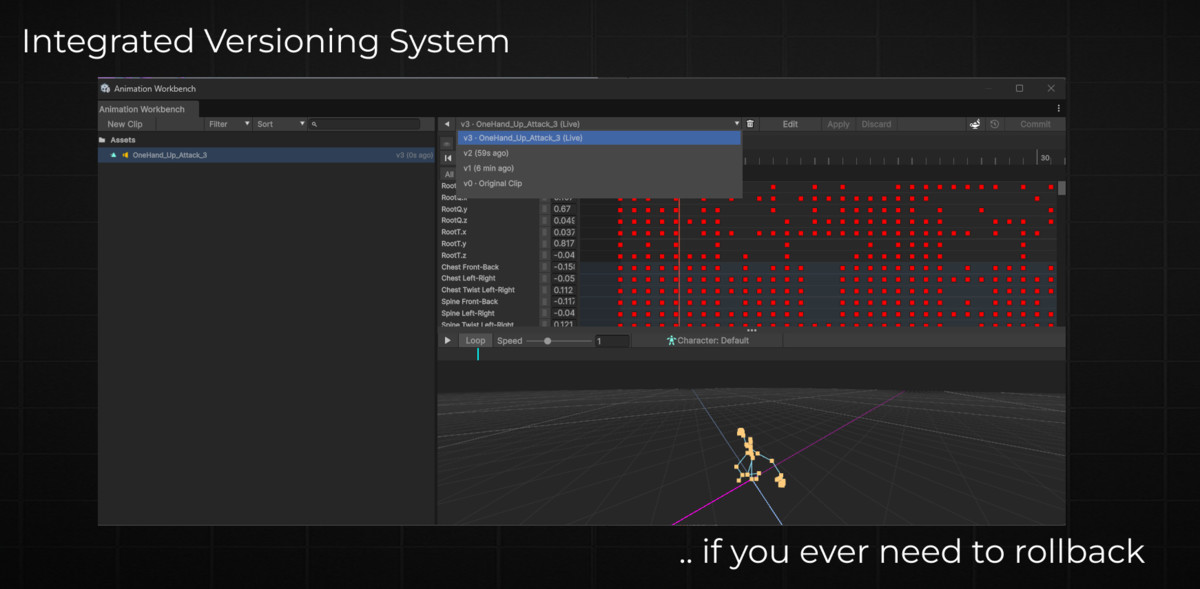Screen dimensions: 1200x589
Task: Adjust the playback Speed slider
Action: [548, 340]
